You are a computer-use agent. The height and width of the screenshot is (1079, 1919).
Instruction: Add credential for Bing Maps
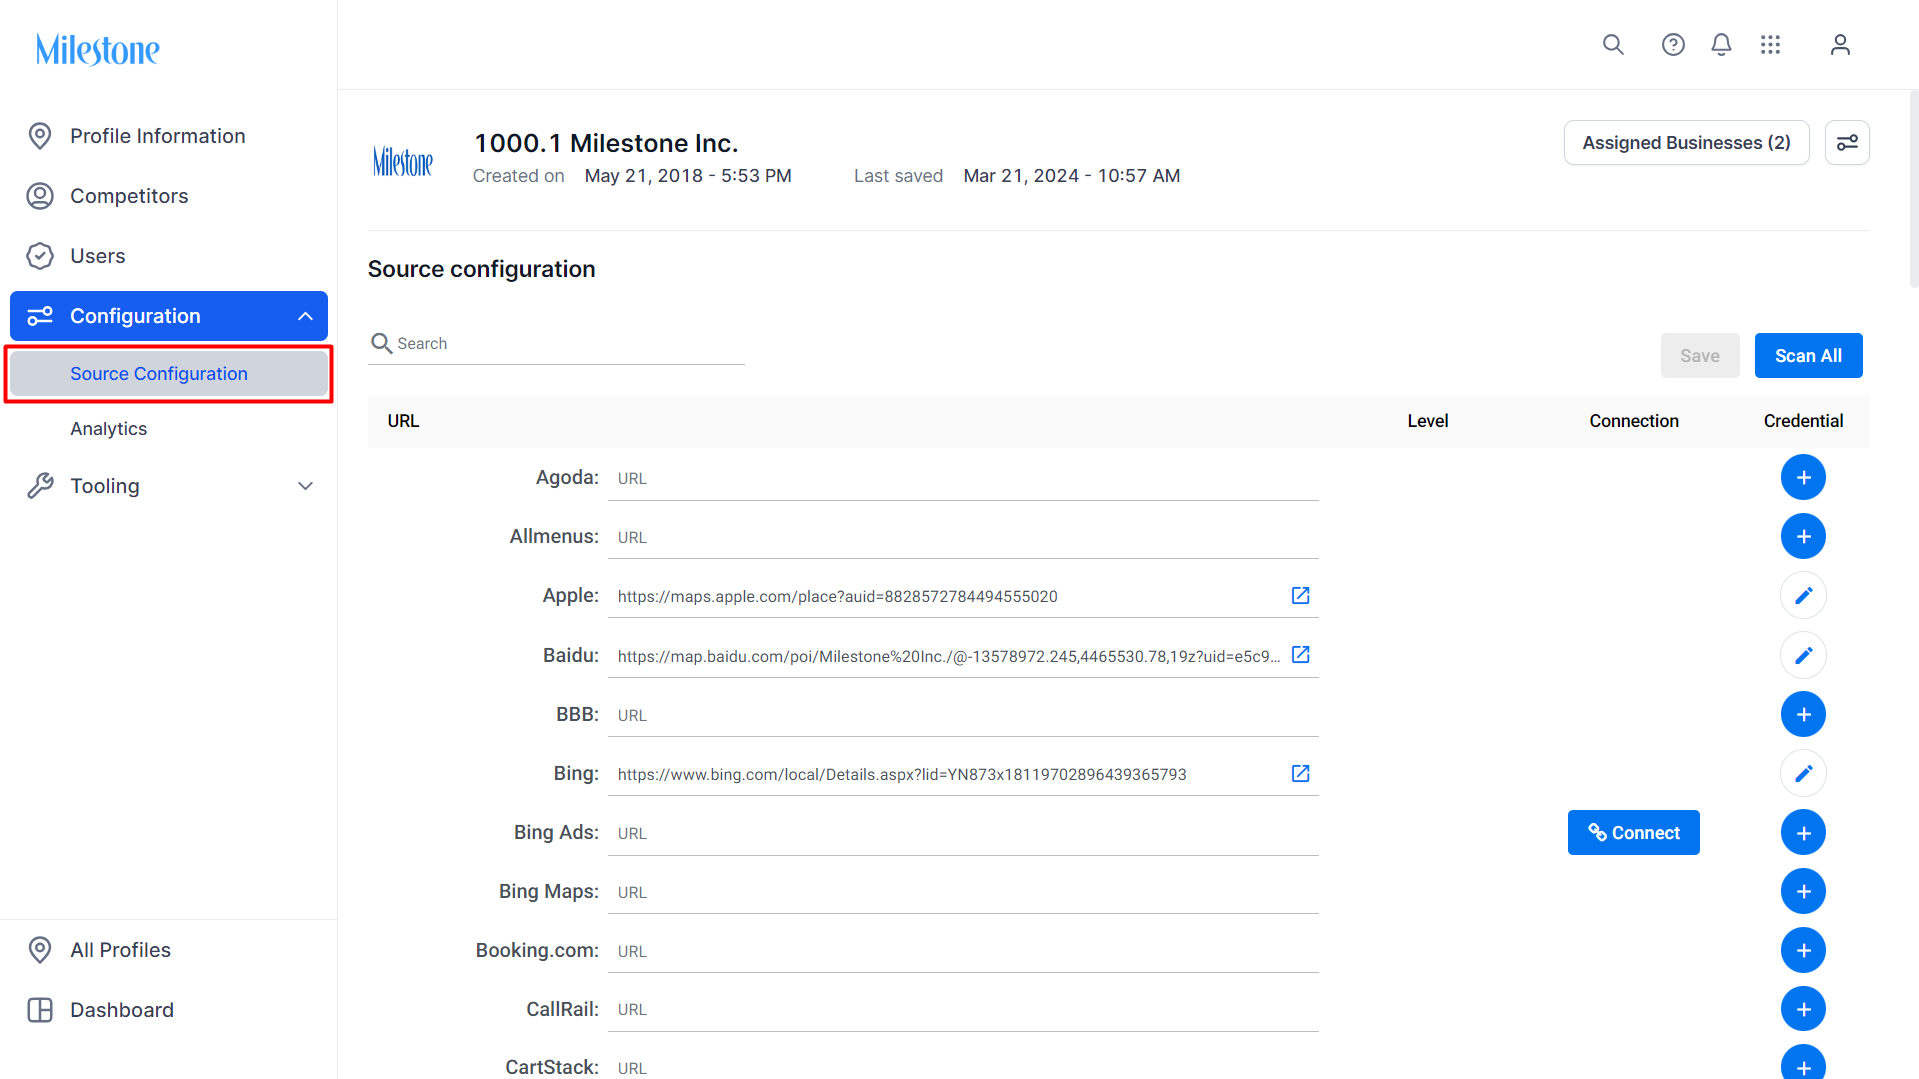1803,892
